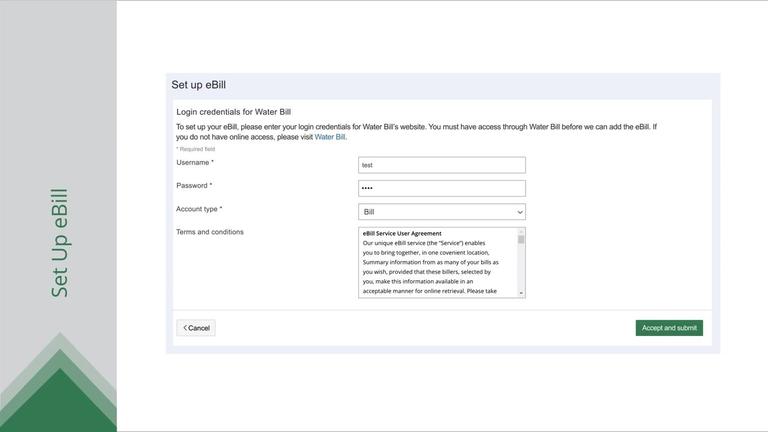The width and height of the screenshot is (768, 432).
Task: Click terms box scroll-down arrow
Action: tap(521, 293)
